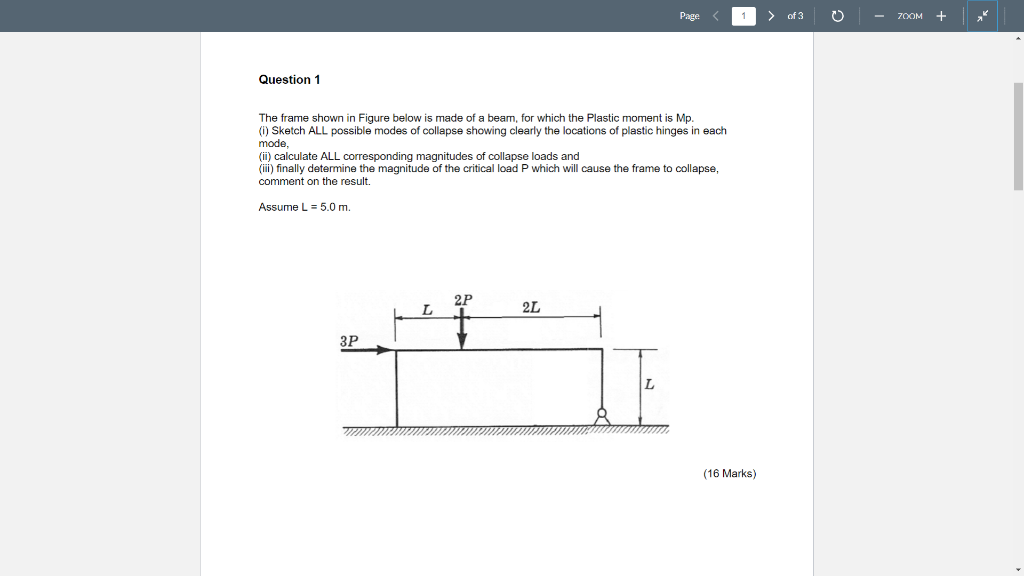The height and width of the screenshot is (576, 1024).
Task: Click the '2P' load label in figure
Action: tap(463, 300)
